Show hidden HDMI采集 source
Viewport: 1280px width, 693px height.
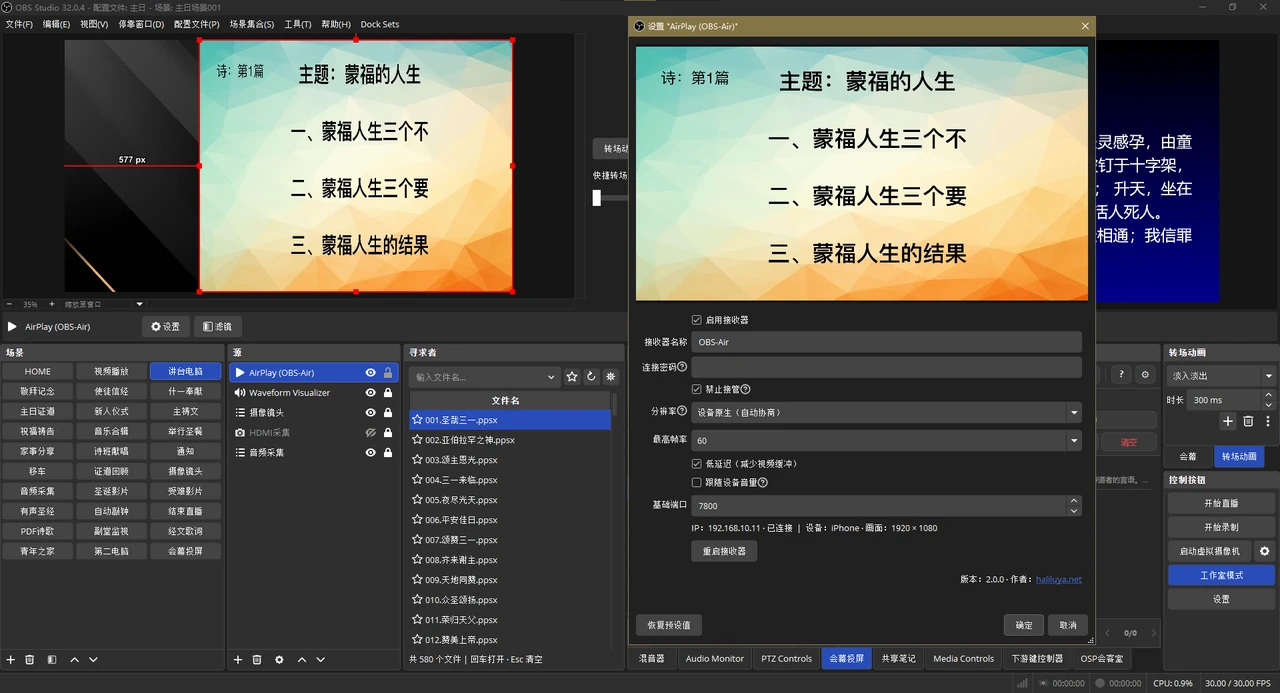click(x=370, y=433)
